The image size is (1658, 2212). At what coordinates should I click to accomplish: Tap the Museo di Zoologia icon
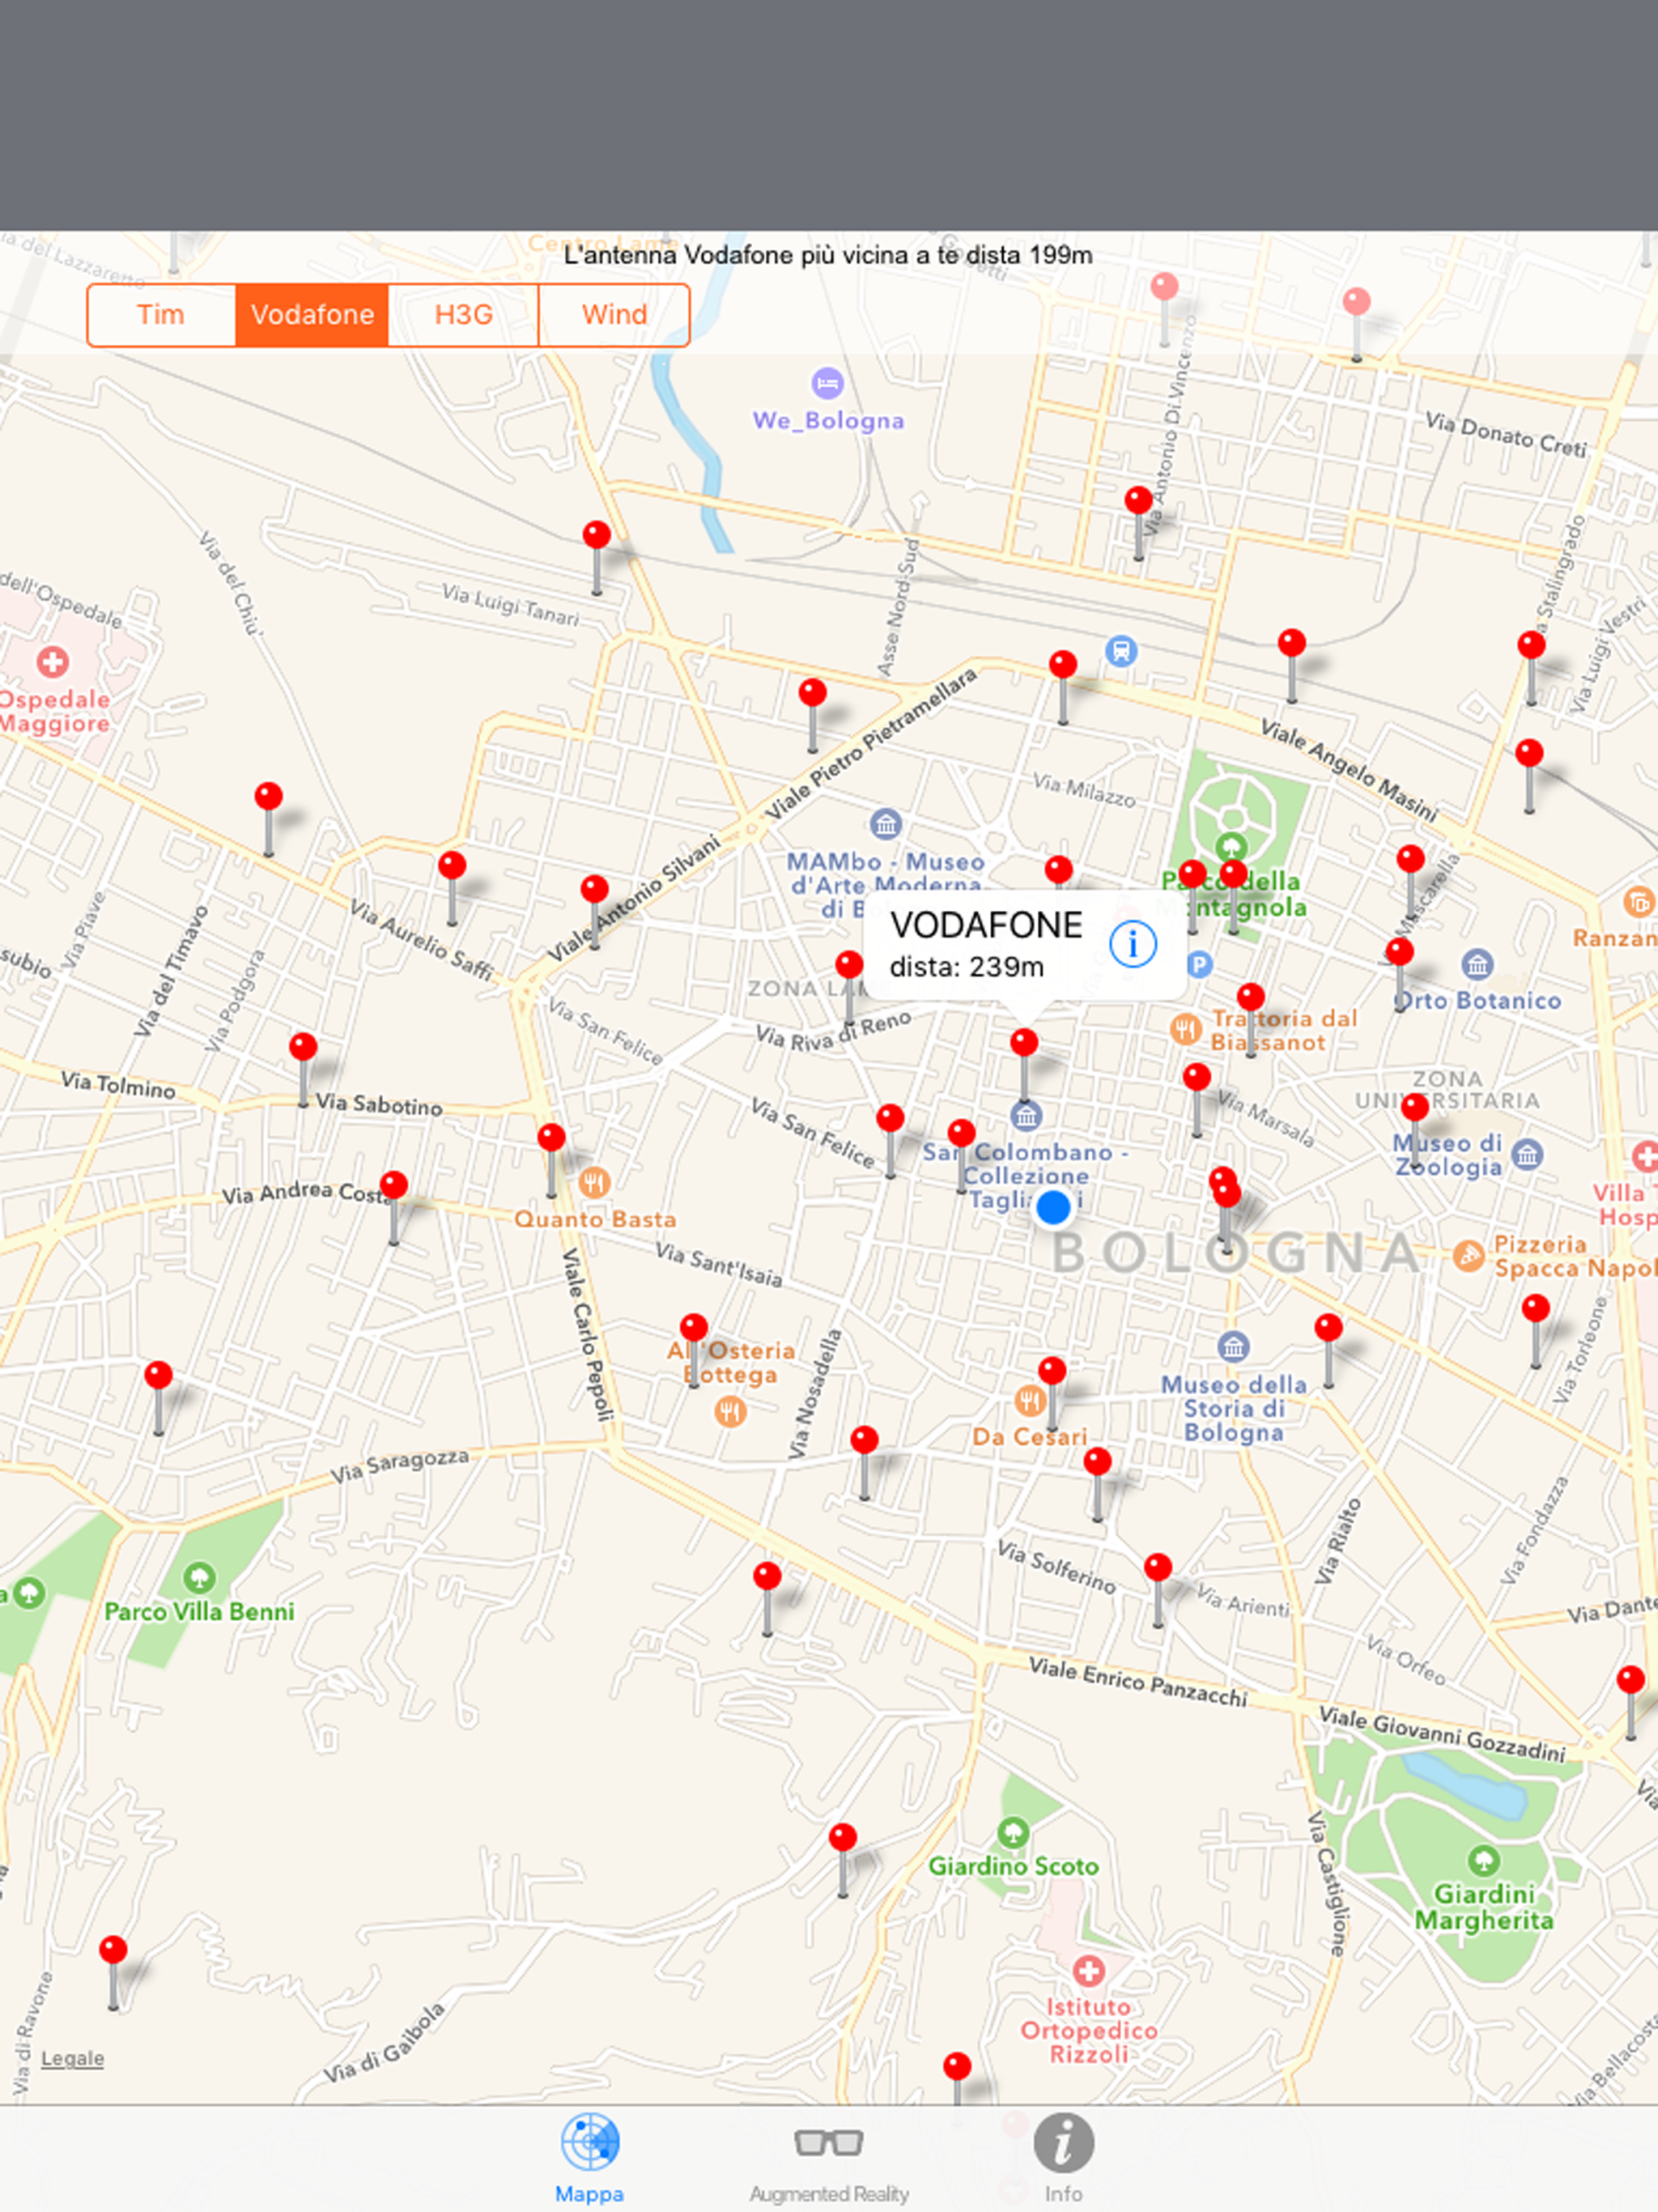click(1527, 1155)
